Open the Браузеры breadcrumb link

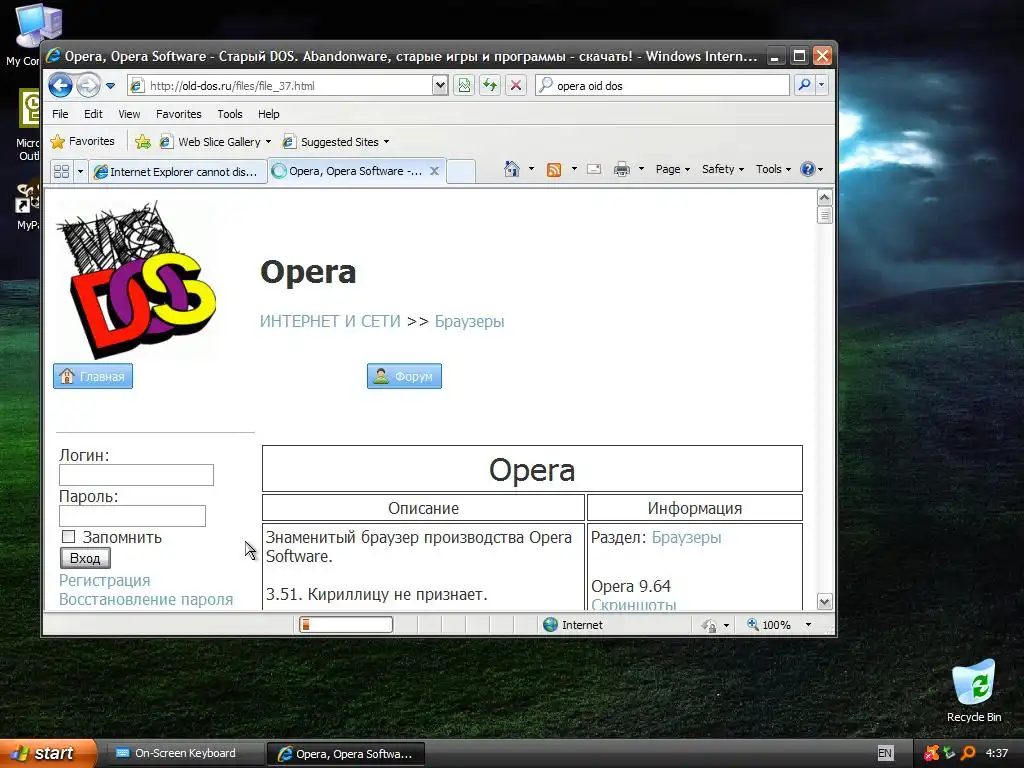click(470, 321)
